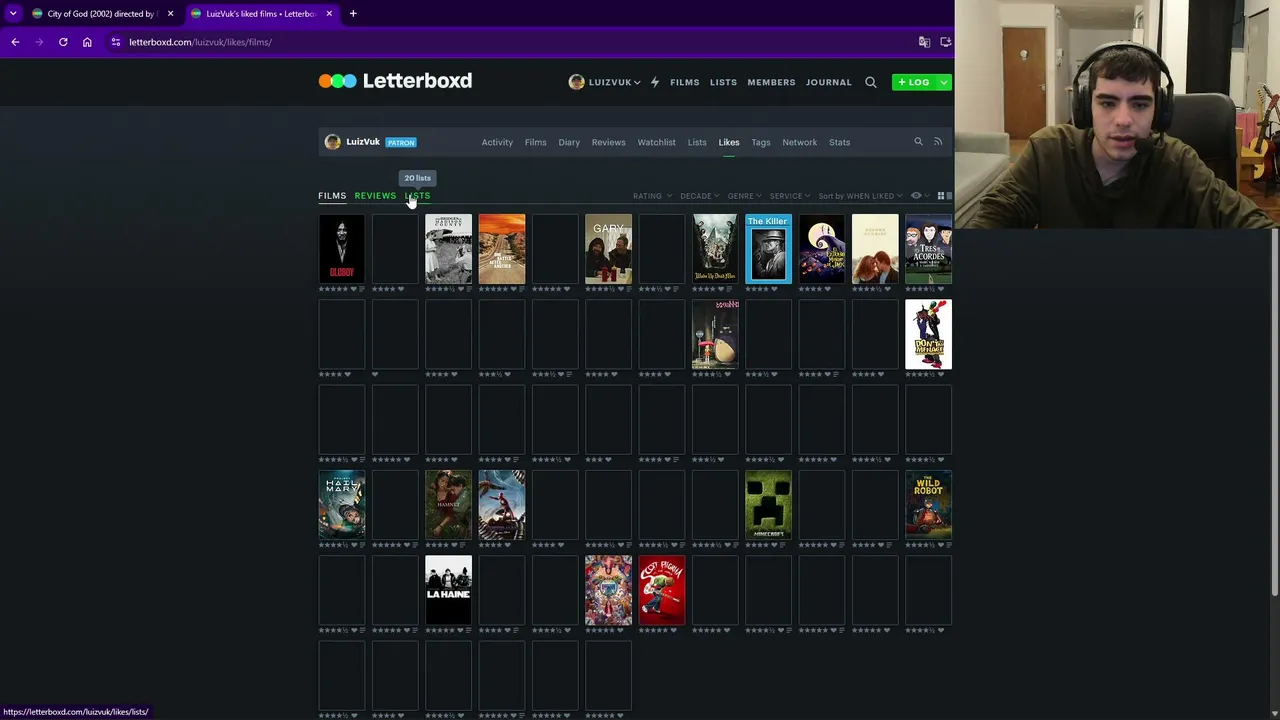The height and width of the screenshot is (720, 1280).
Task: Open the lightning bolt activity icon
Action: pyautogui.click(x=655, y=82)
